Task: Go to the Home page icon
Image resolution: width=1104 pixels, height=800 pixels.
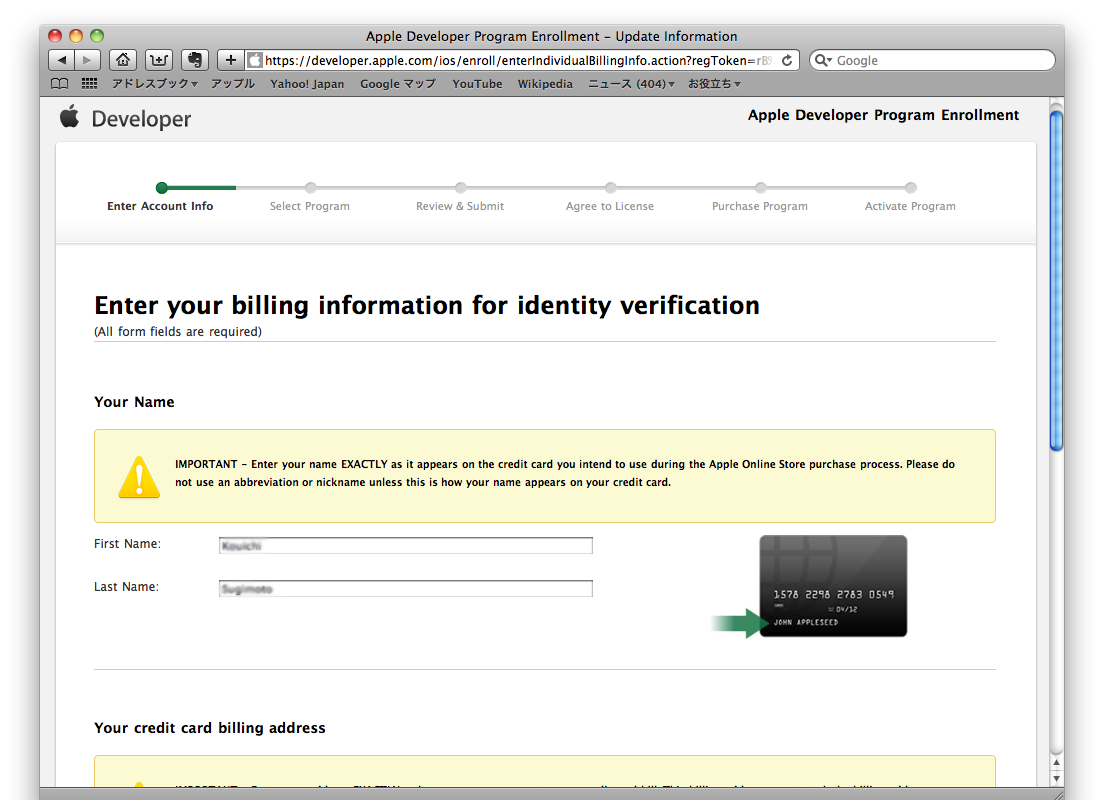Action: tap(122, 60)
